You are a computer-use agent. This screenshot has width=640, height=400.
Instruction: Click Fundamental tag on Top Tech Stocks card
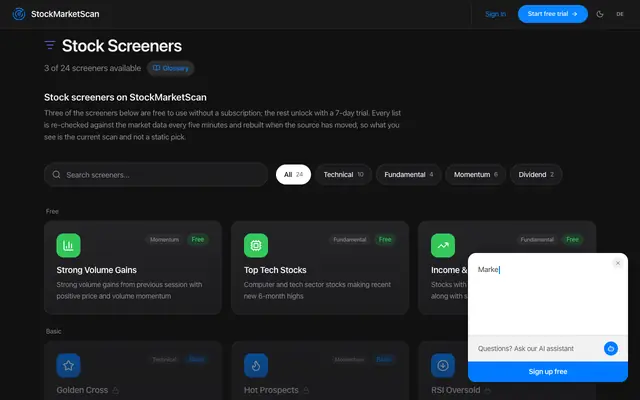tap(350, 240)
